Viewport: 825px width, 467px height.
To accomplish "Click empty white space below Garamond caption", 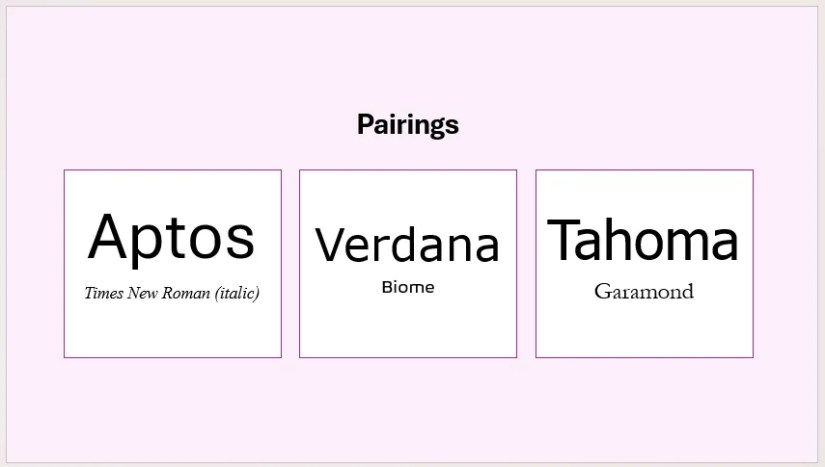I will [x=643, y=330].
